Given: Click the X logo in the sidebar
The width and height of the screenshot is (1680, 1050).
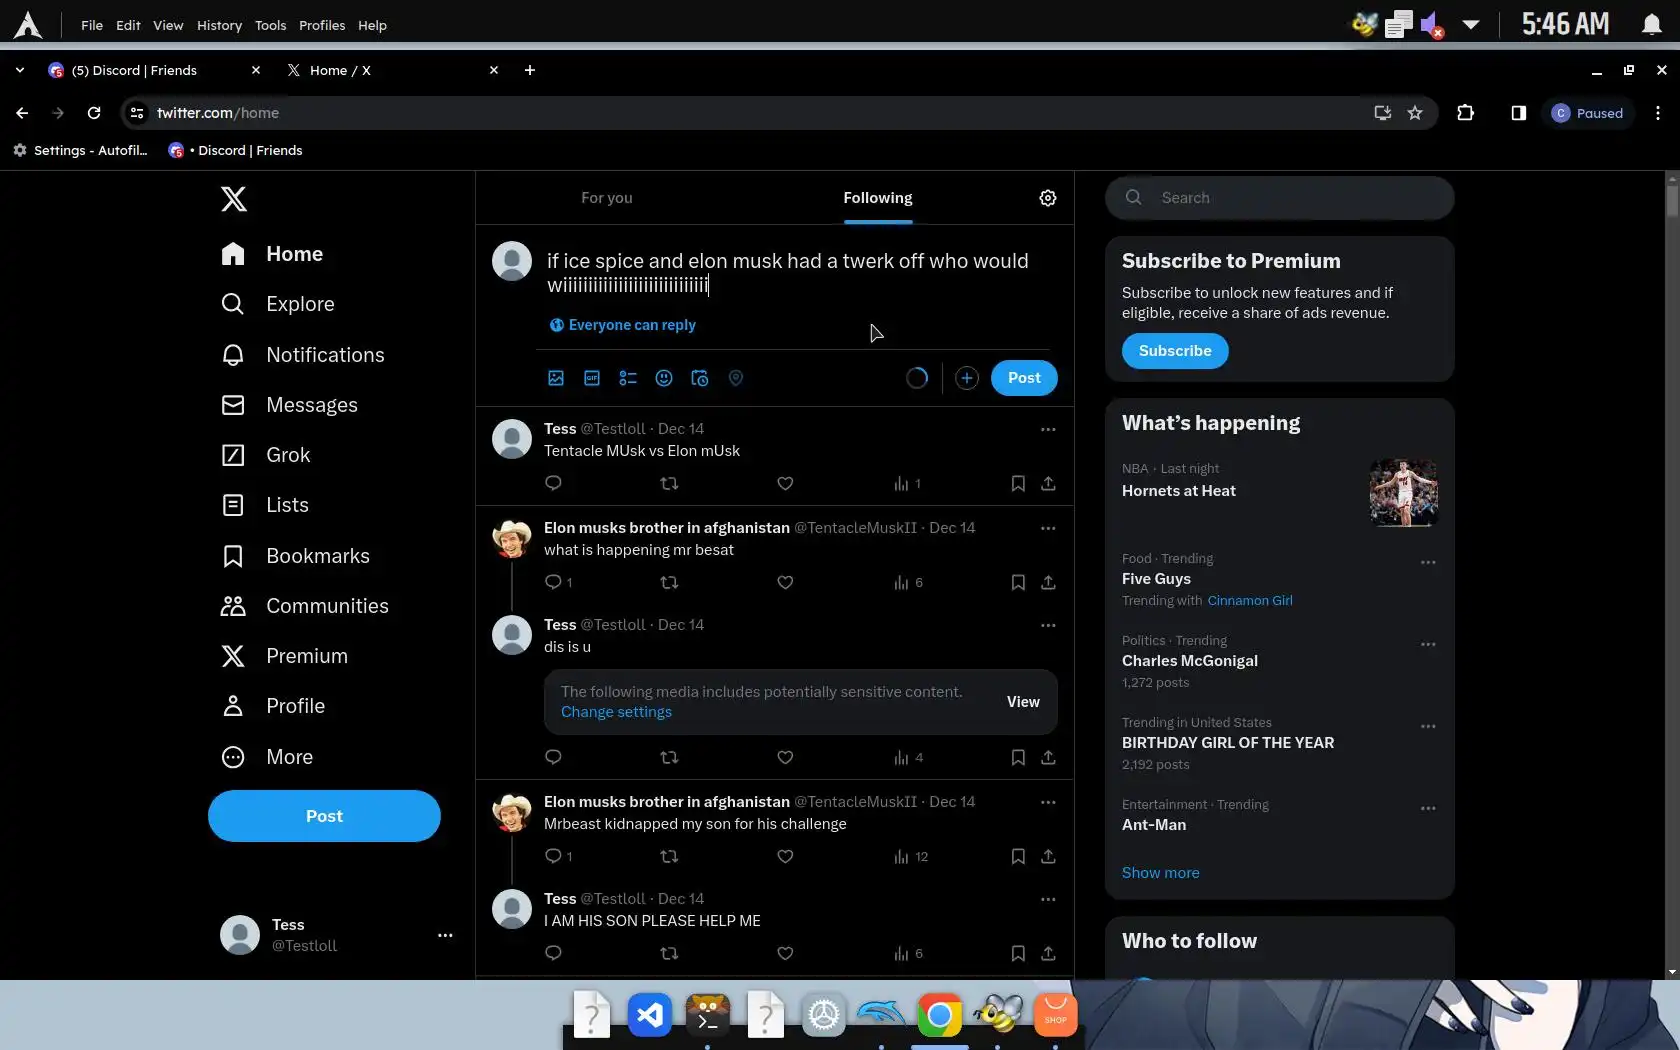Looking at the screenshot, I should coord(234,199).
